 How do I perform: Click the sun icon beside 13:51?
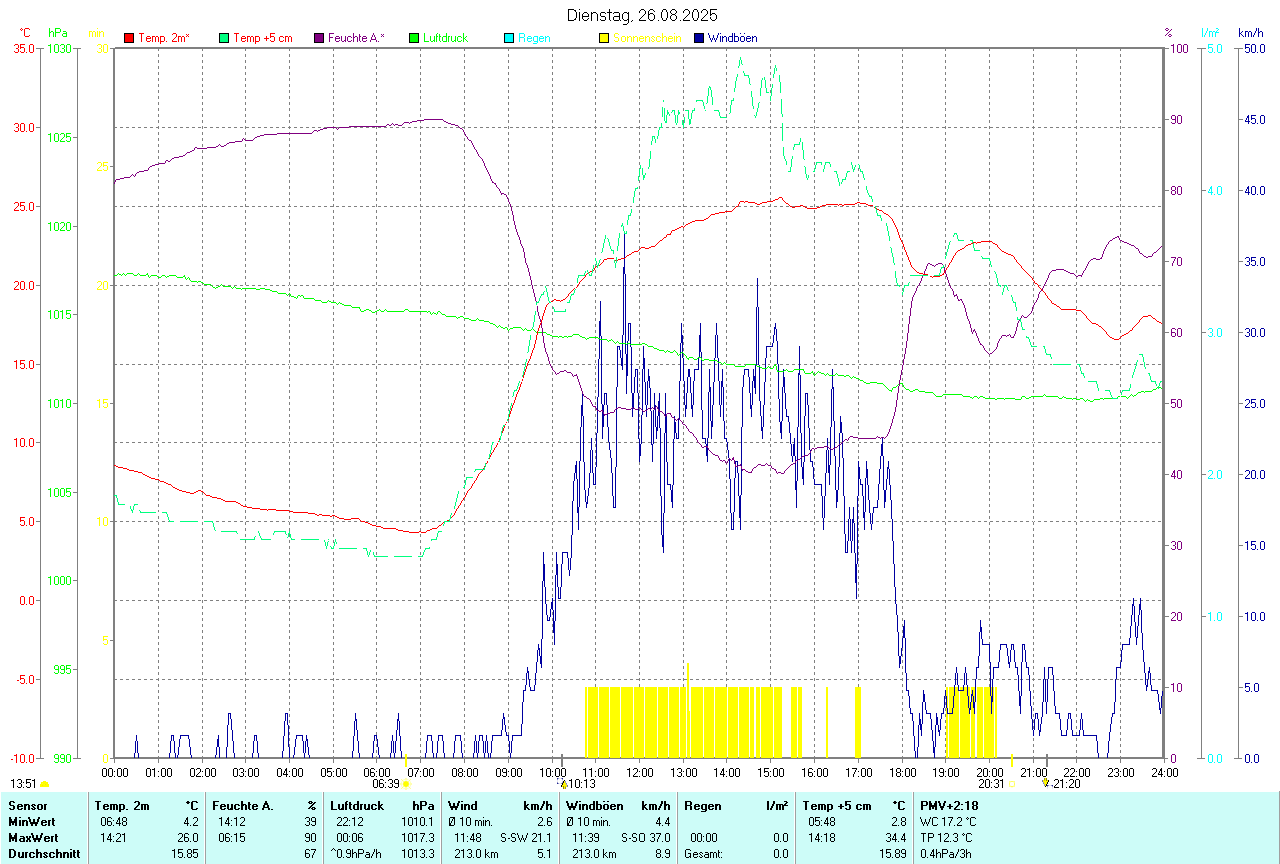coord(44,784)
